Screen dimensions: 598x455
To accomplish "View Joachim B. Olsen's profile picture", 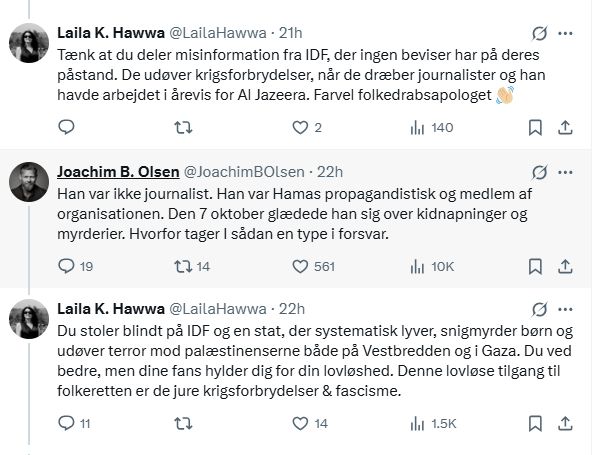I will pos(29,182).
